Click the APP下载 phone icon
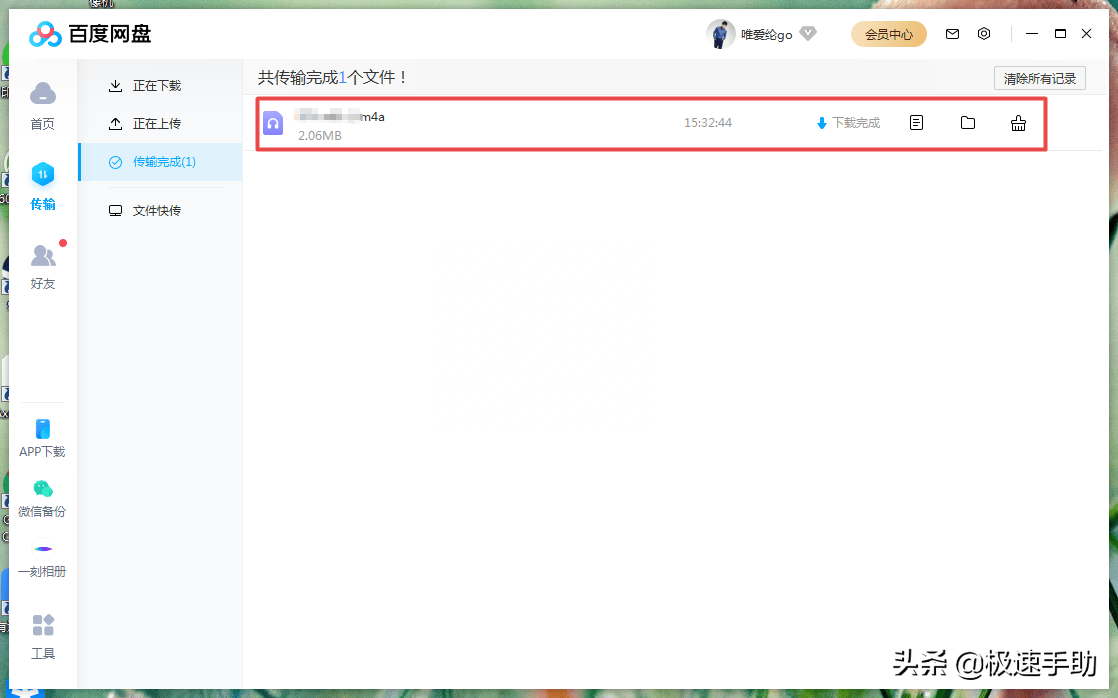The height and width of the screenshot is (698, 1118). pos(42,430)
